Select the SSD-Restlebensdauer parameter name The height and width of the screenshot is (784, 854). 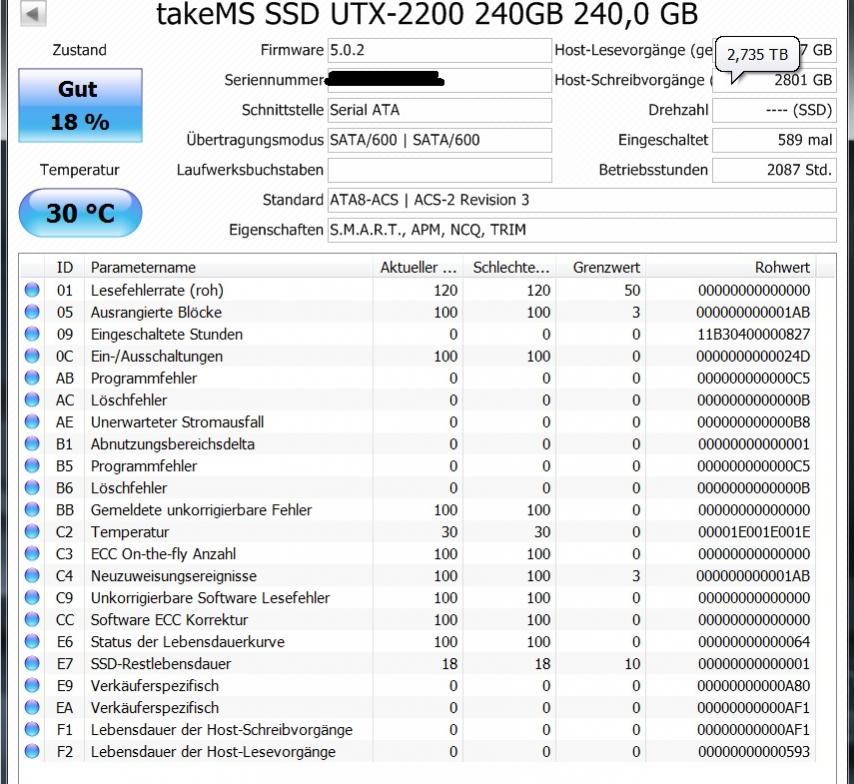point(161,664)
